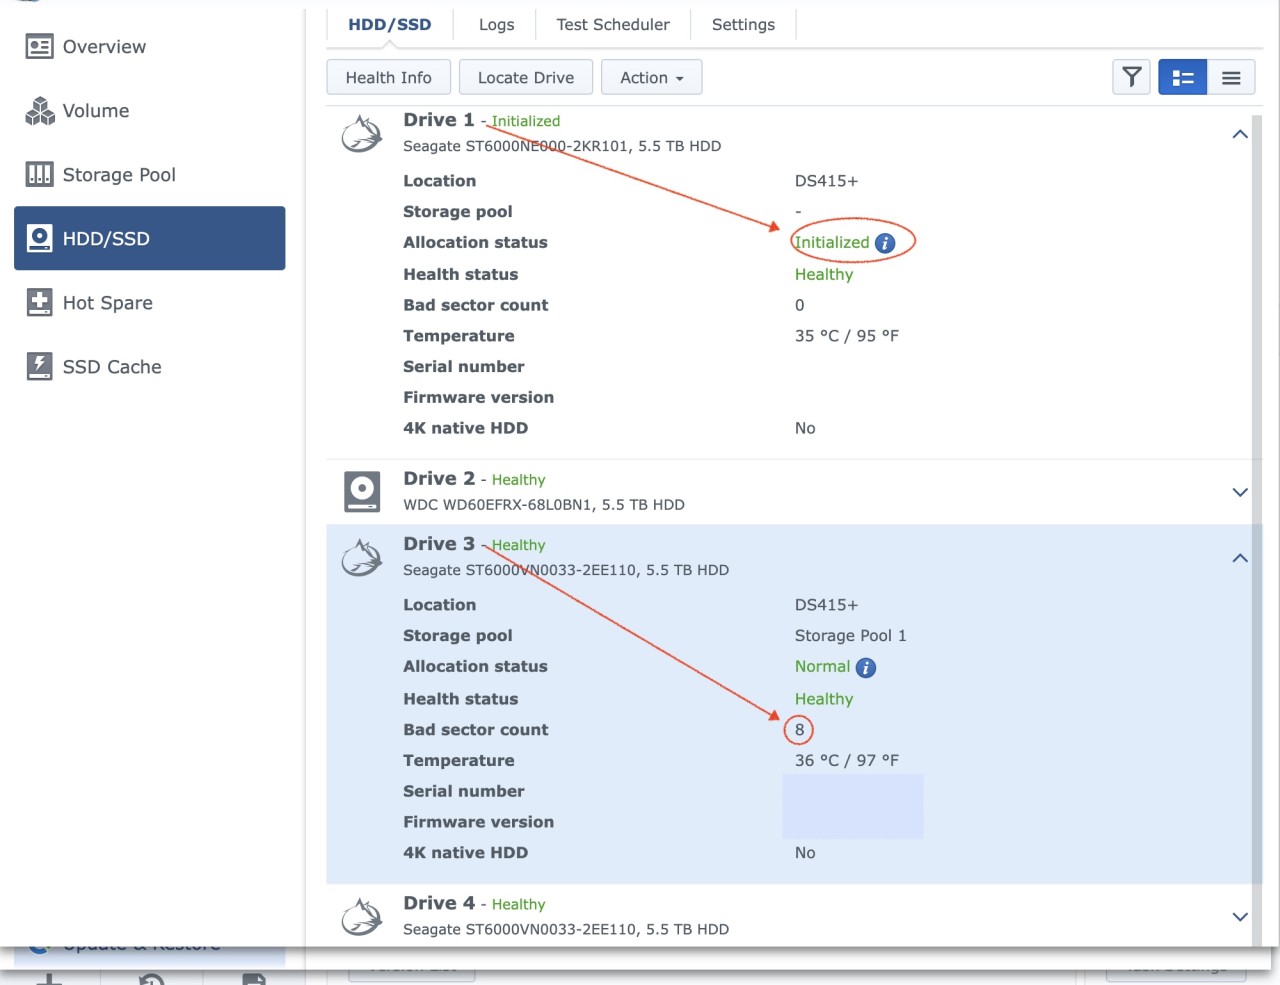Collapse Drive 1 details
This screenshot has height=985, width=1280.
[x=1240, y=134]
